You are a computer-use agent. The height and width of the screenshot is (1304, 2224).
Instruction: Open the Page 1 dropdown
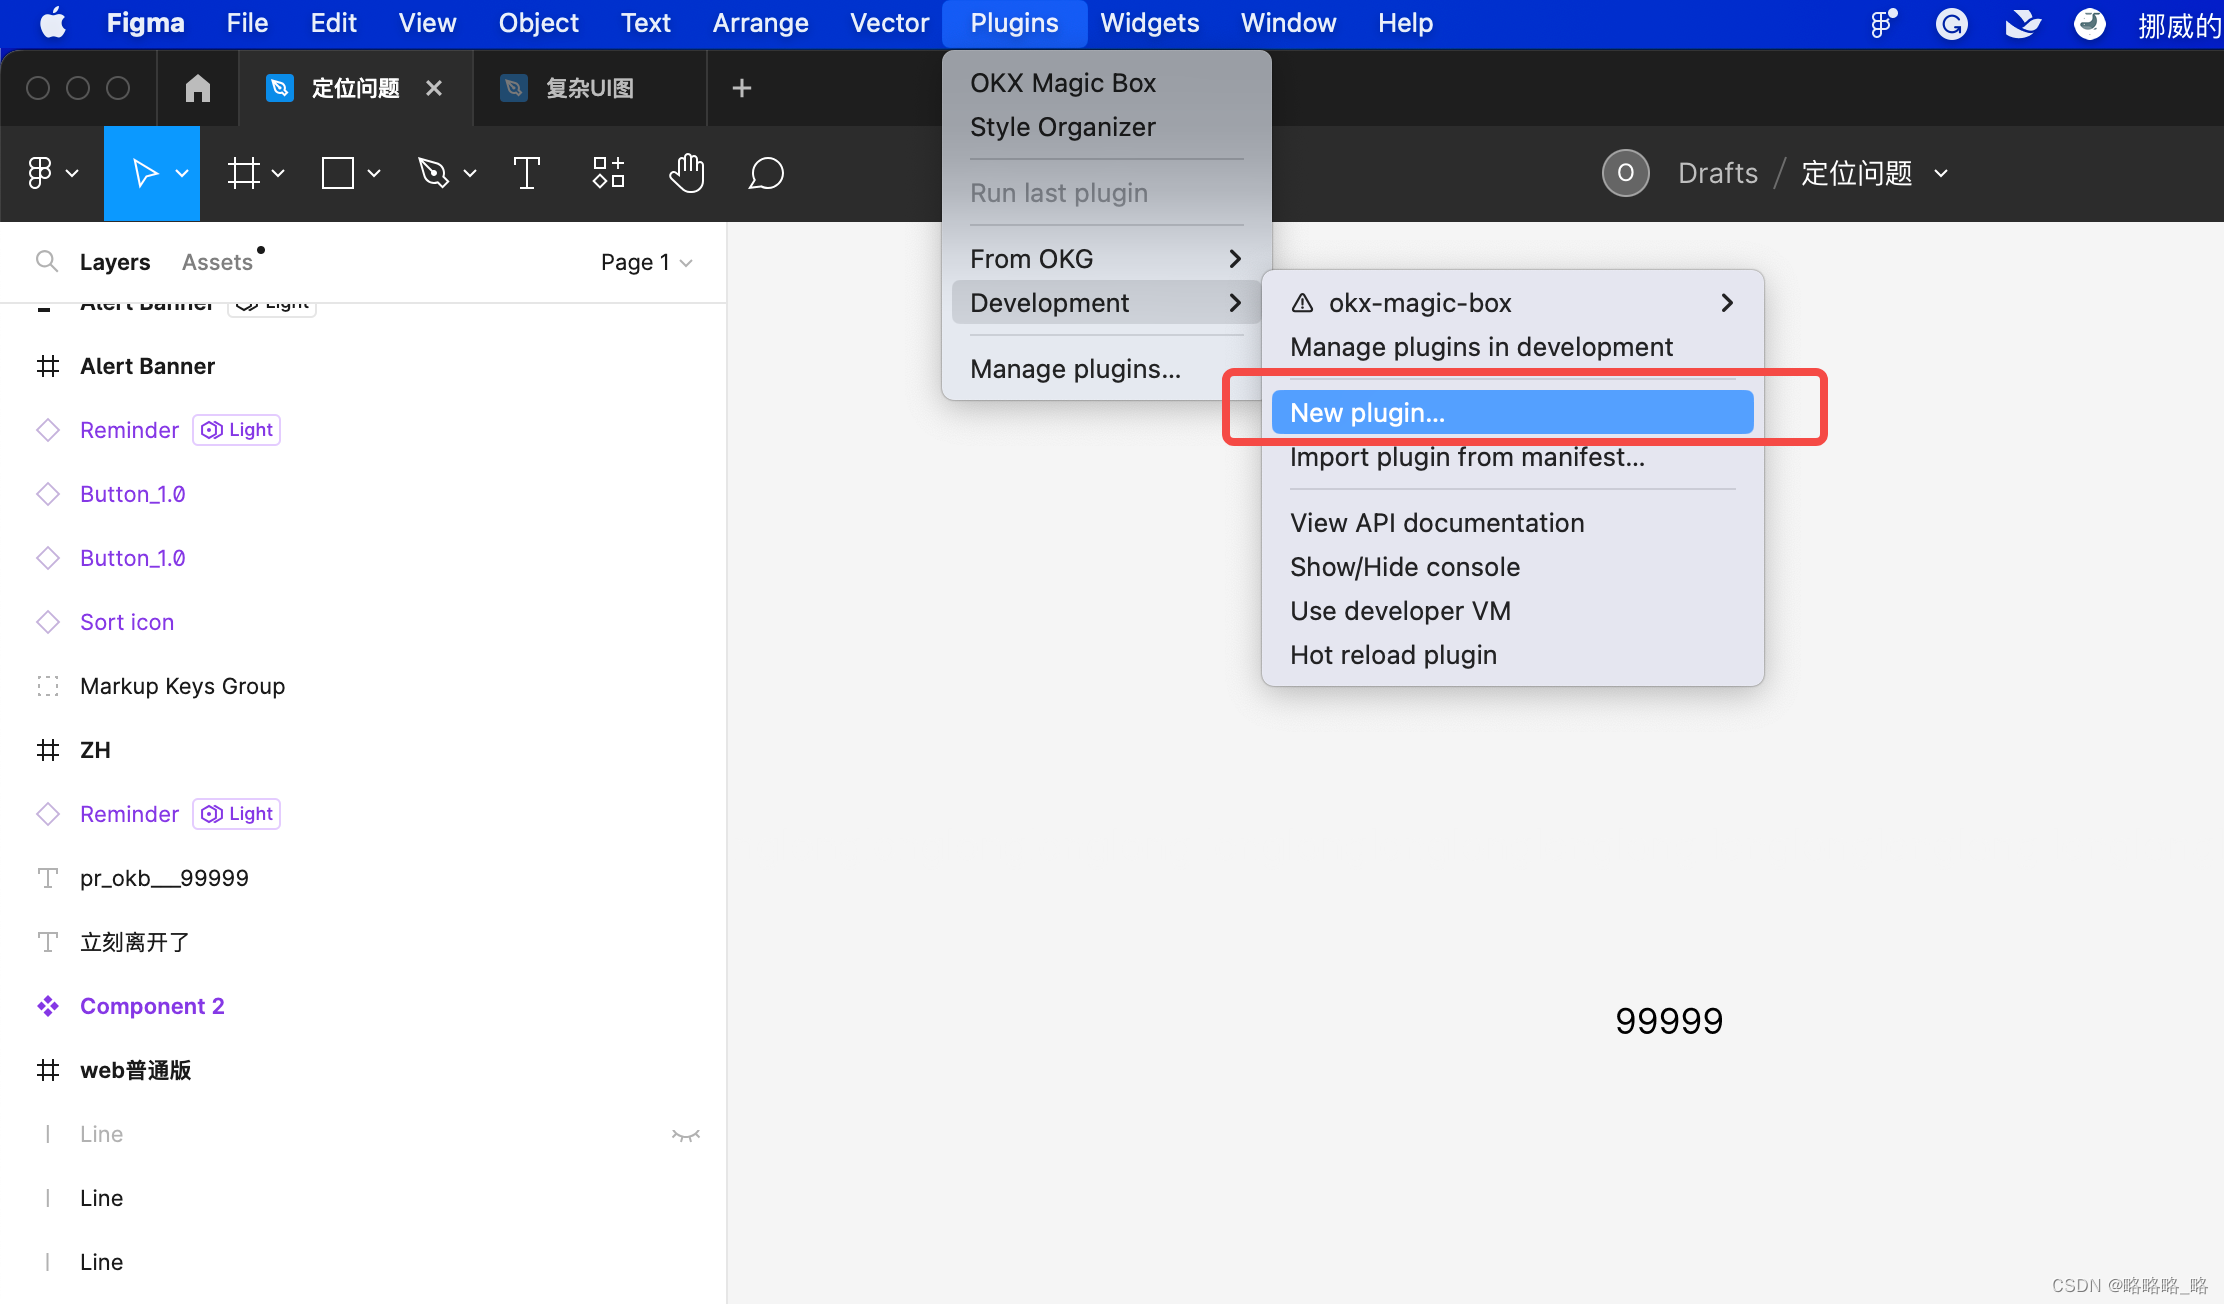pos(646,262)
